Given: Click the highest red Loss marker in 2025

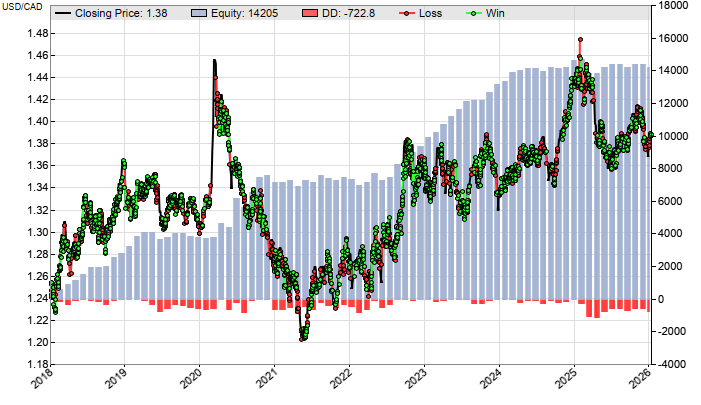Looking at the screenshot, I should coord(580,40).
